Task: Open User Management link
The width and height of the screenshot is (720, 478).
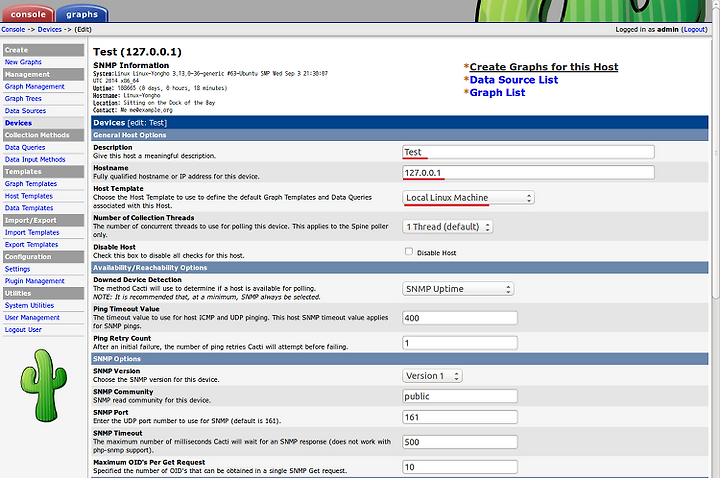Action: click(x=32, y=318)
